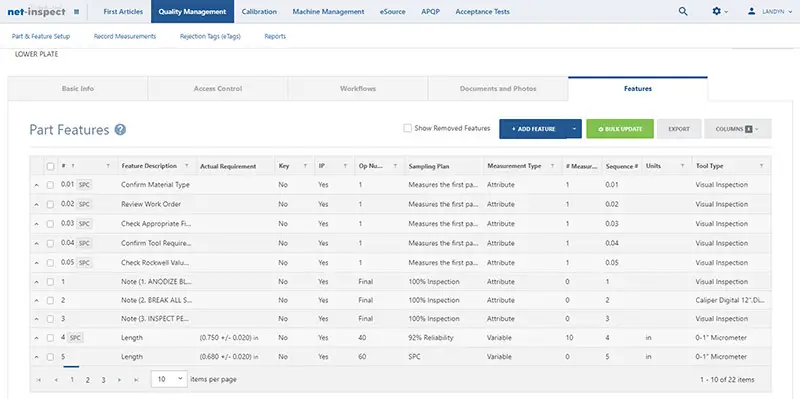Open Record Measurements submenu link
Image resolution: width=800 pixels, height=399 pixels.
(125, 36)
